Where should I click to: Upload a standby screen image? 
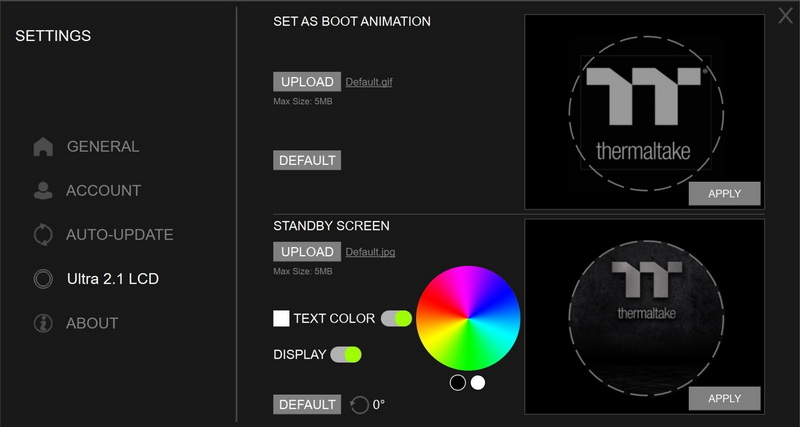pyautogui.click(x=307, y=252)
